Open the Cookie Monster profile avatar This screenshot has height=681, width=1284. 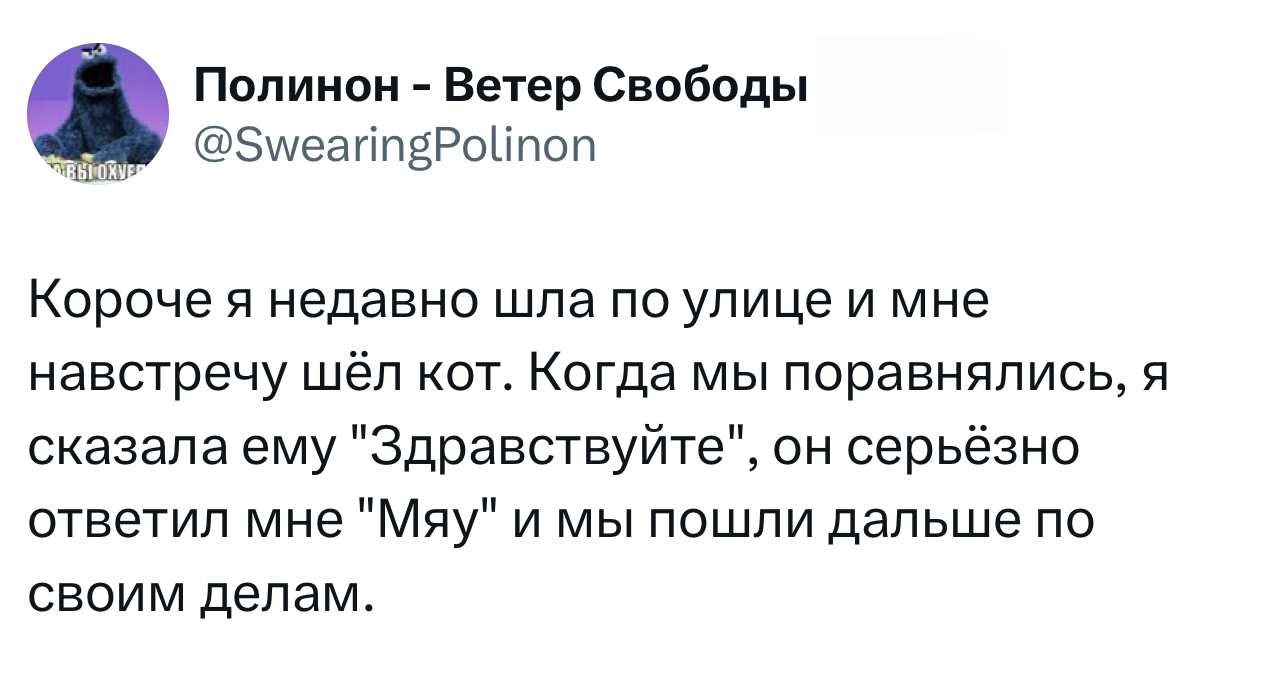pos(98,114)
